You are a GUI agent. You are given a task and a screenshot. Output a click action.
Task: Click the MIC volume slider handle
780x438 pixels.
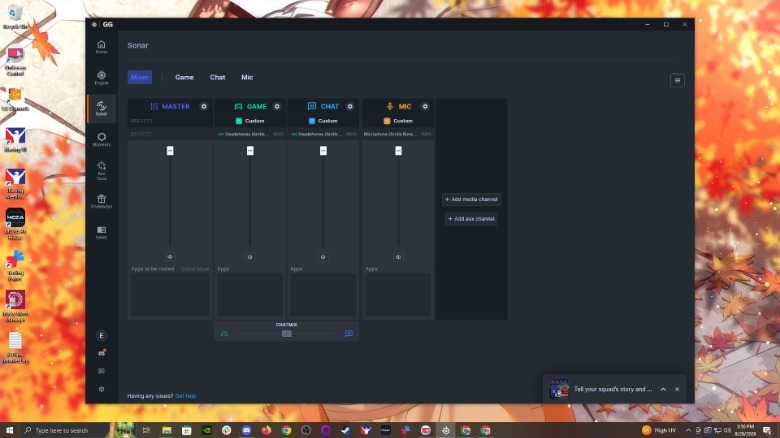click(398, 150)
